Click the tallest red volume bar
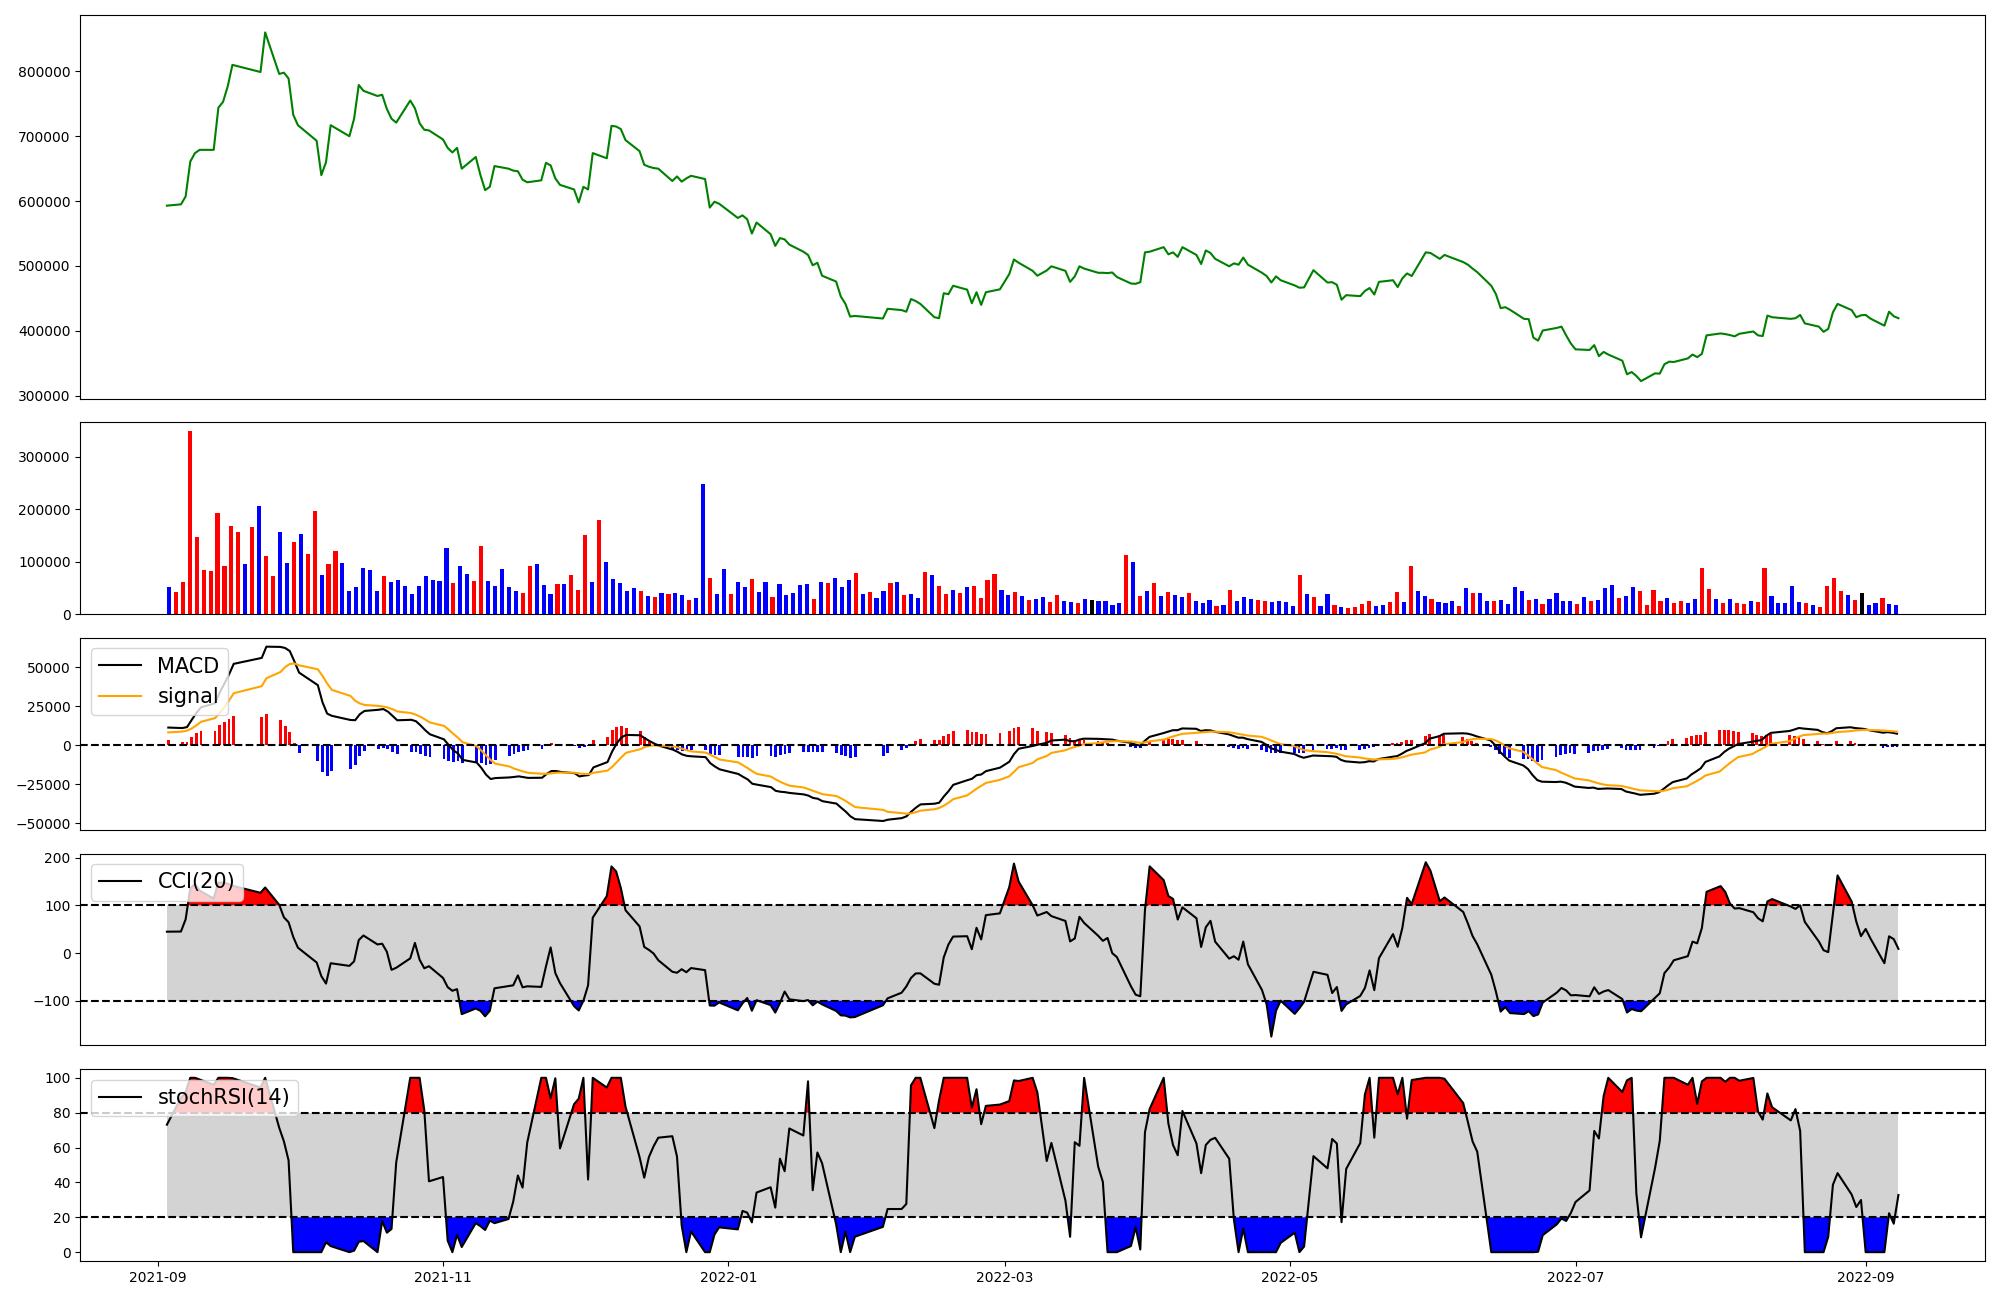2000x1300 pixels. pyautogui.click(x=190, y=520)
